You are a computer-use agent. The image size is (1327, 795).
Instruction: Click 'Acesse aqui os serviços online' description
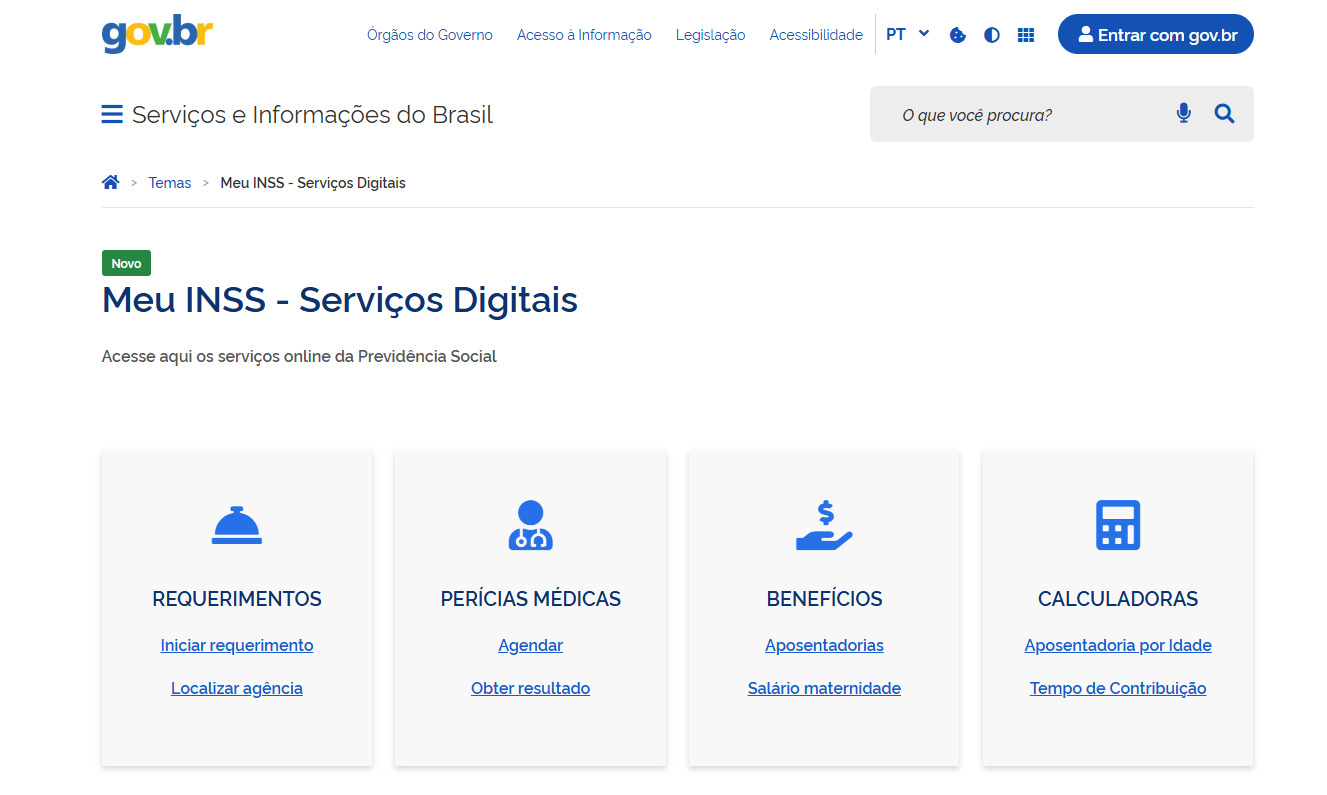299,357
